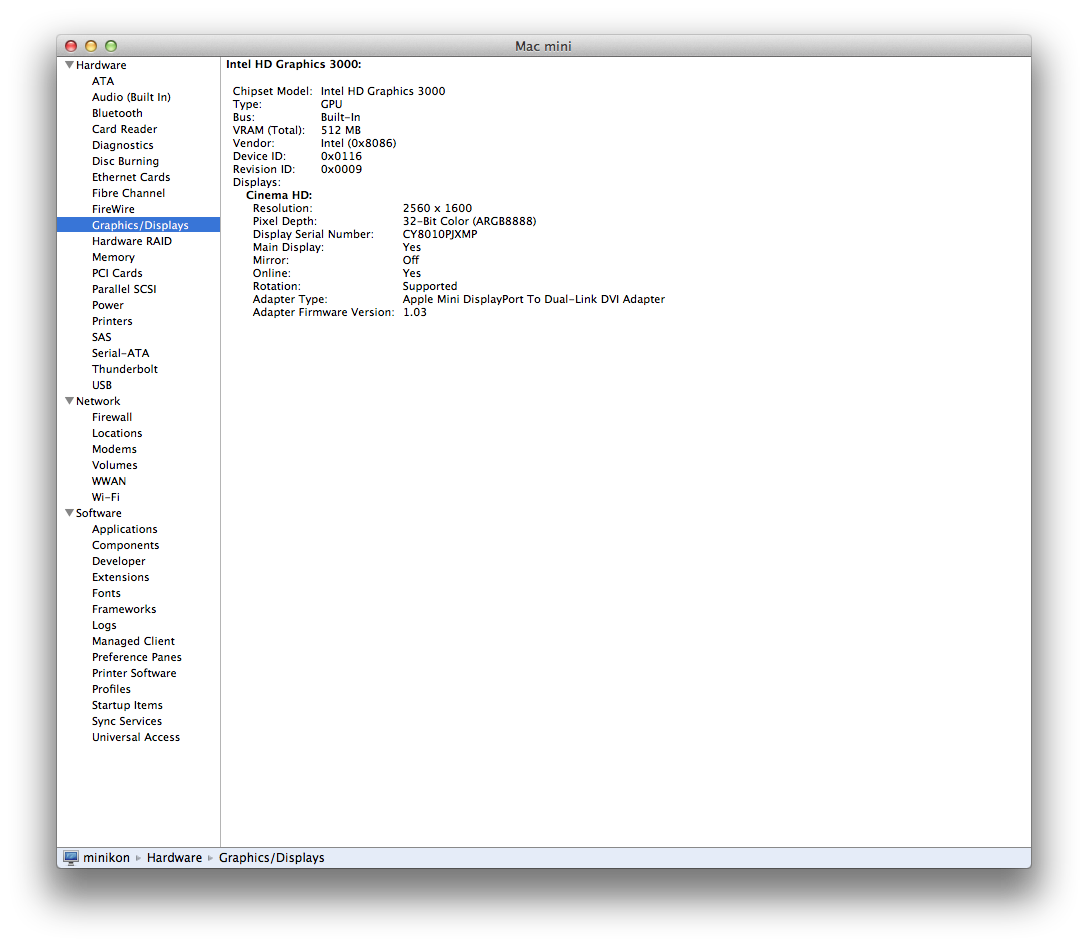Click the Hardware category label
The height and width of the screenshot is (947, 1088).
[101, 65]
